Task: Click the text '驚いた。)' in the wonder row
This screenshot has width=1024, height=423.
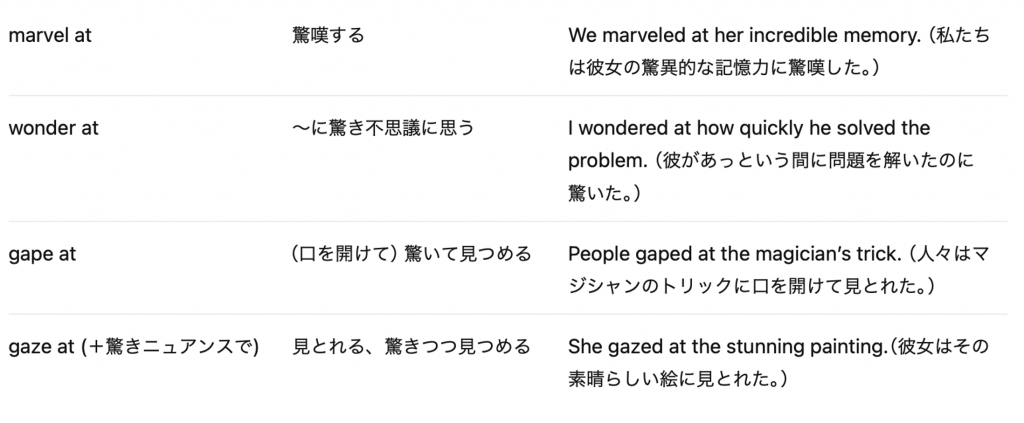Action: coord(604,193)
